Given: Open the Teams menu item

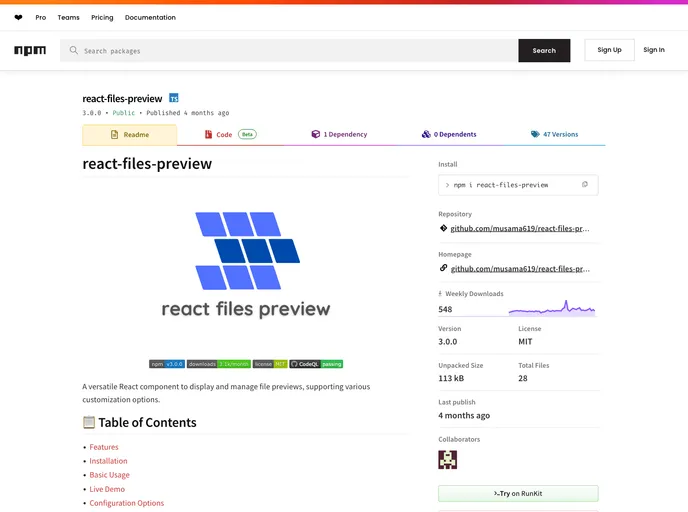Looking at the screenshot, I should coord(68,18).
